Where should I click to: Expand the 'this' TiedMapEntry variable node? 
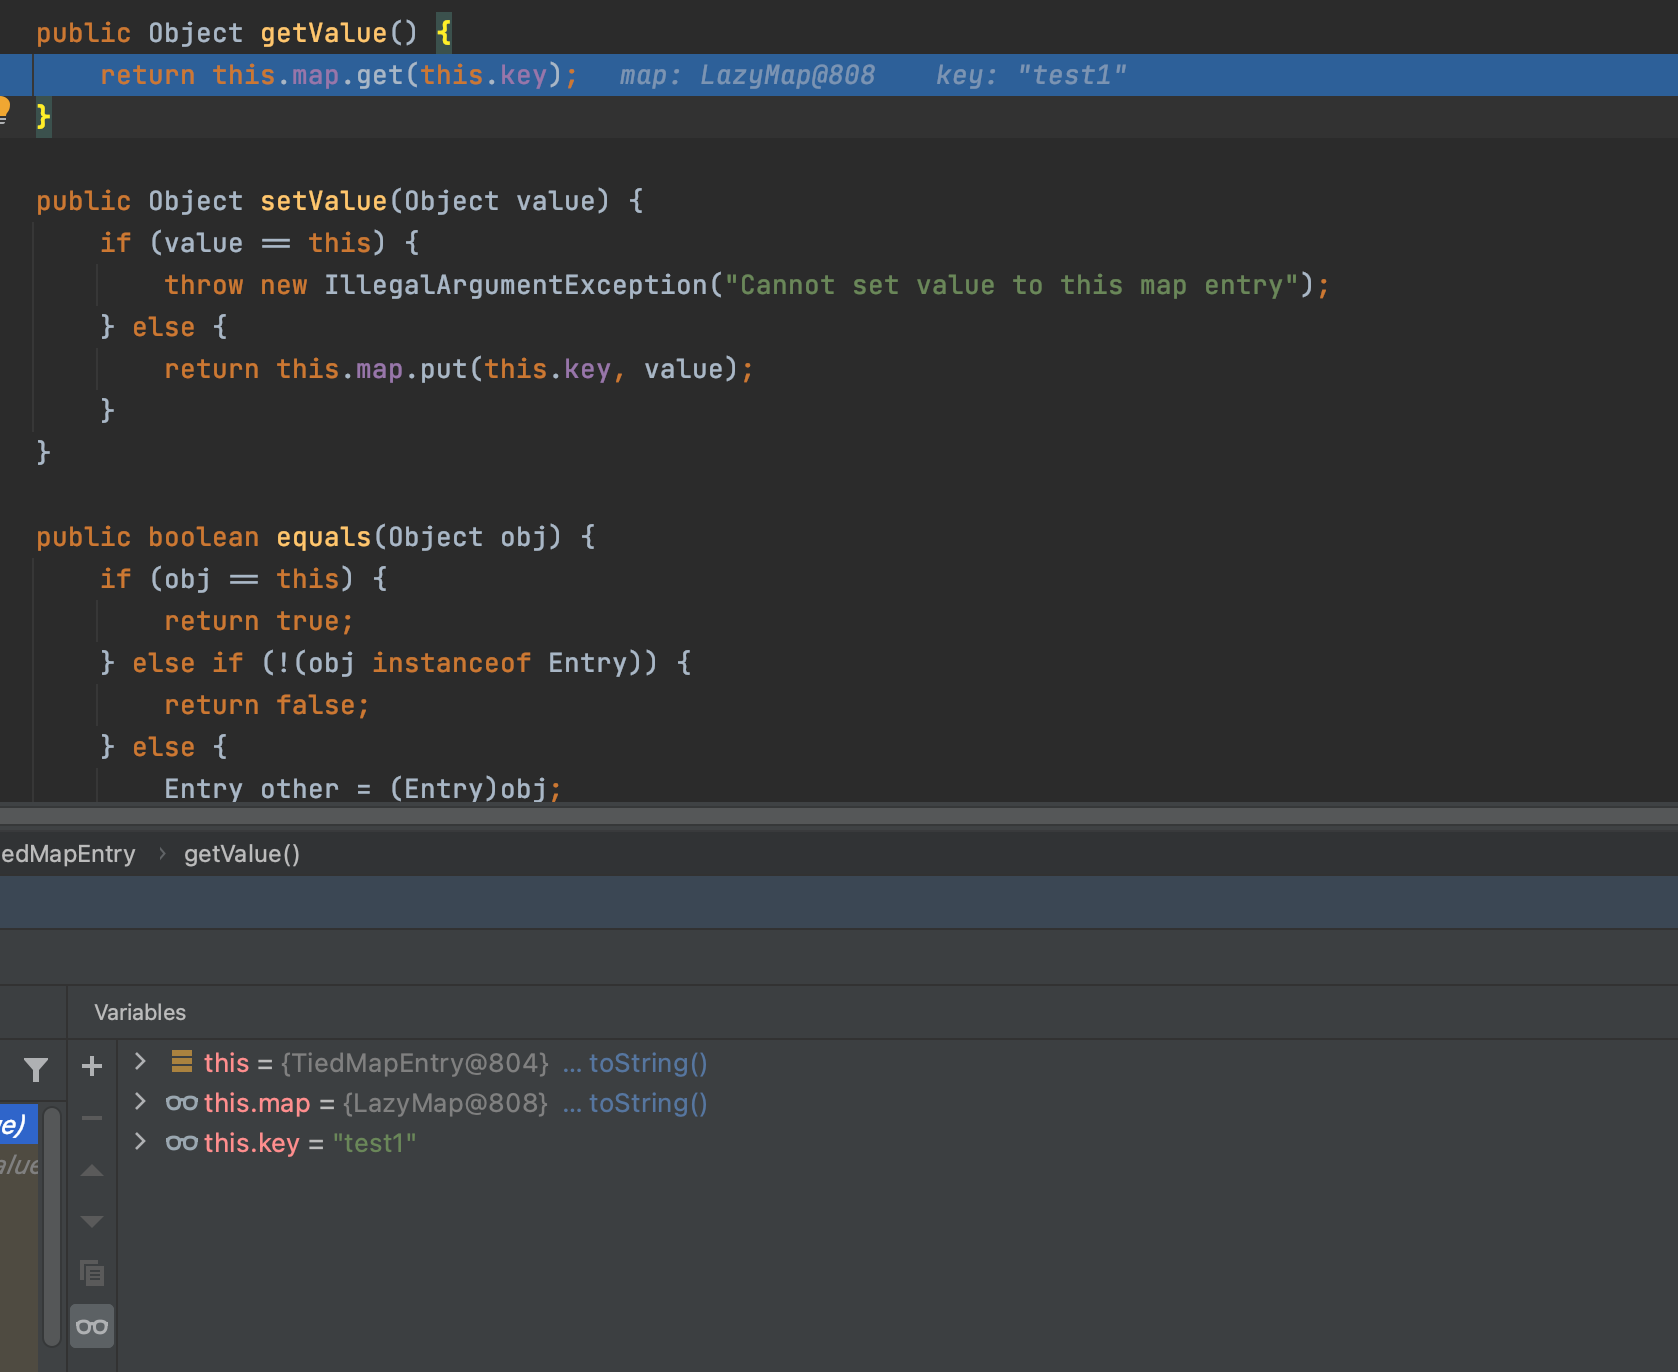(x=141, y=1061)
